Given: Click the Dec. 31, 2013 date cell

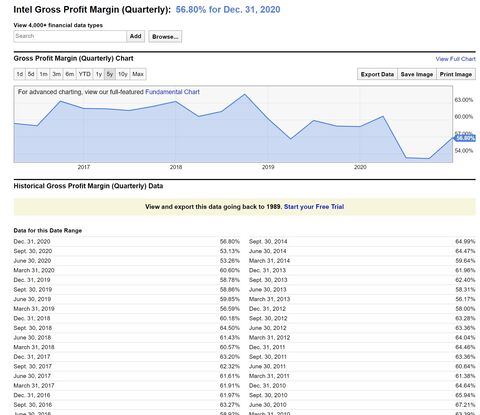Looking at the screenshot, I should pos(267,270).
